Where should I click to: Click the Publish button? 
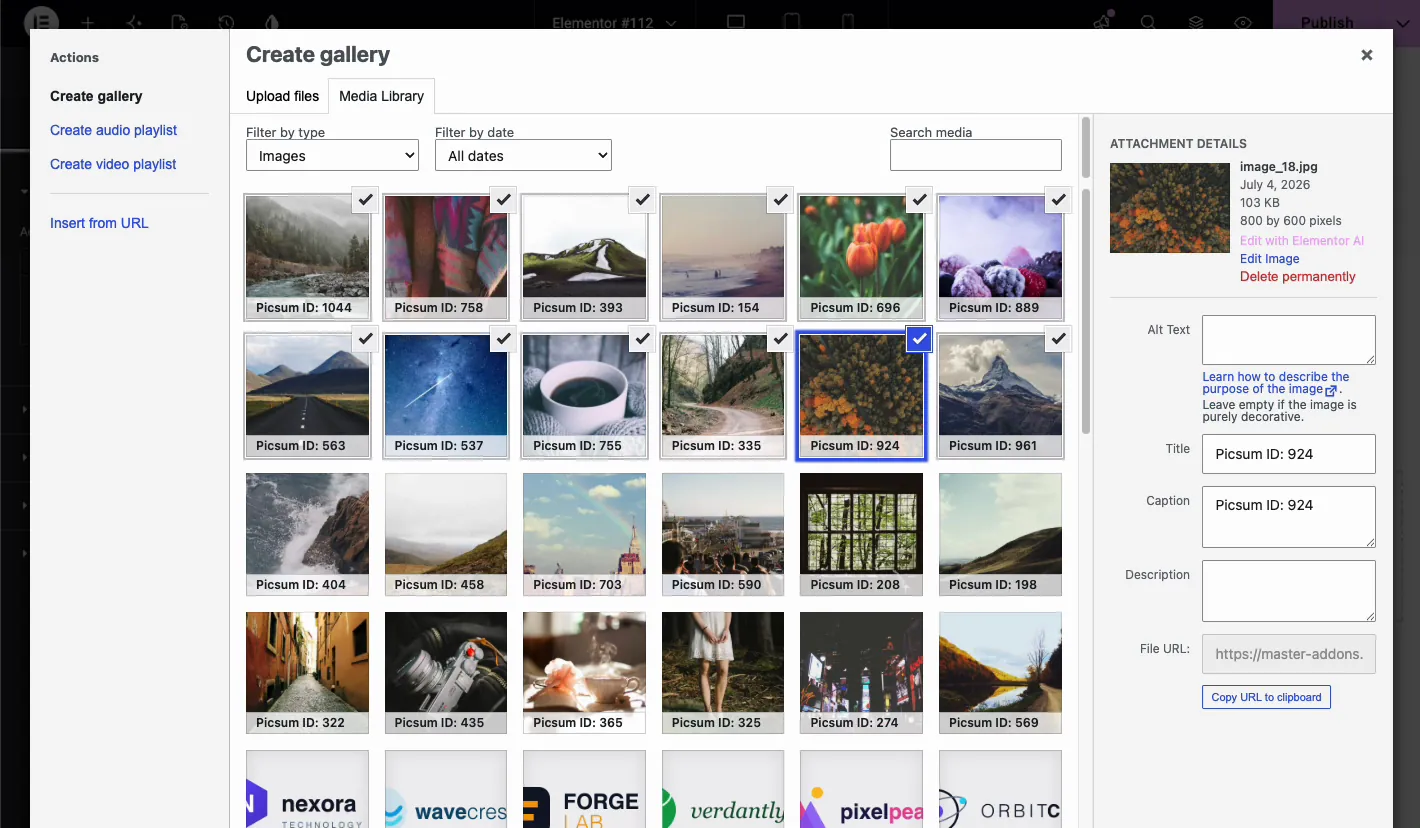click(x=1327, y=22)
